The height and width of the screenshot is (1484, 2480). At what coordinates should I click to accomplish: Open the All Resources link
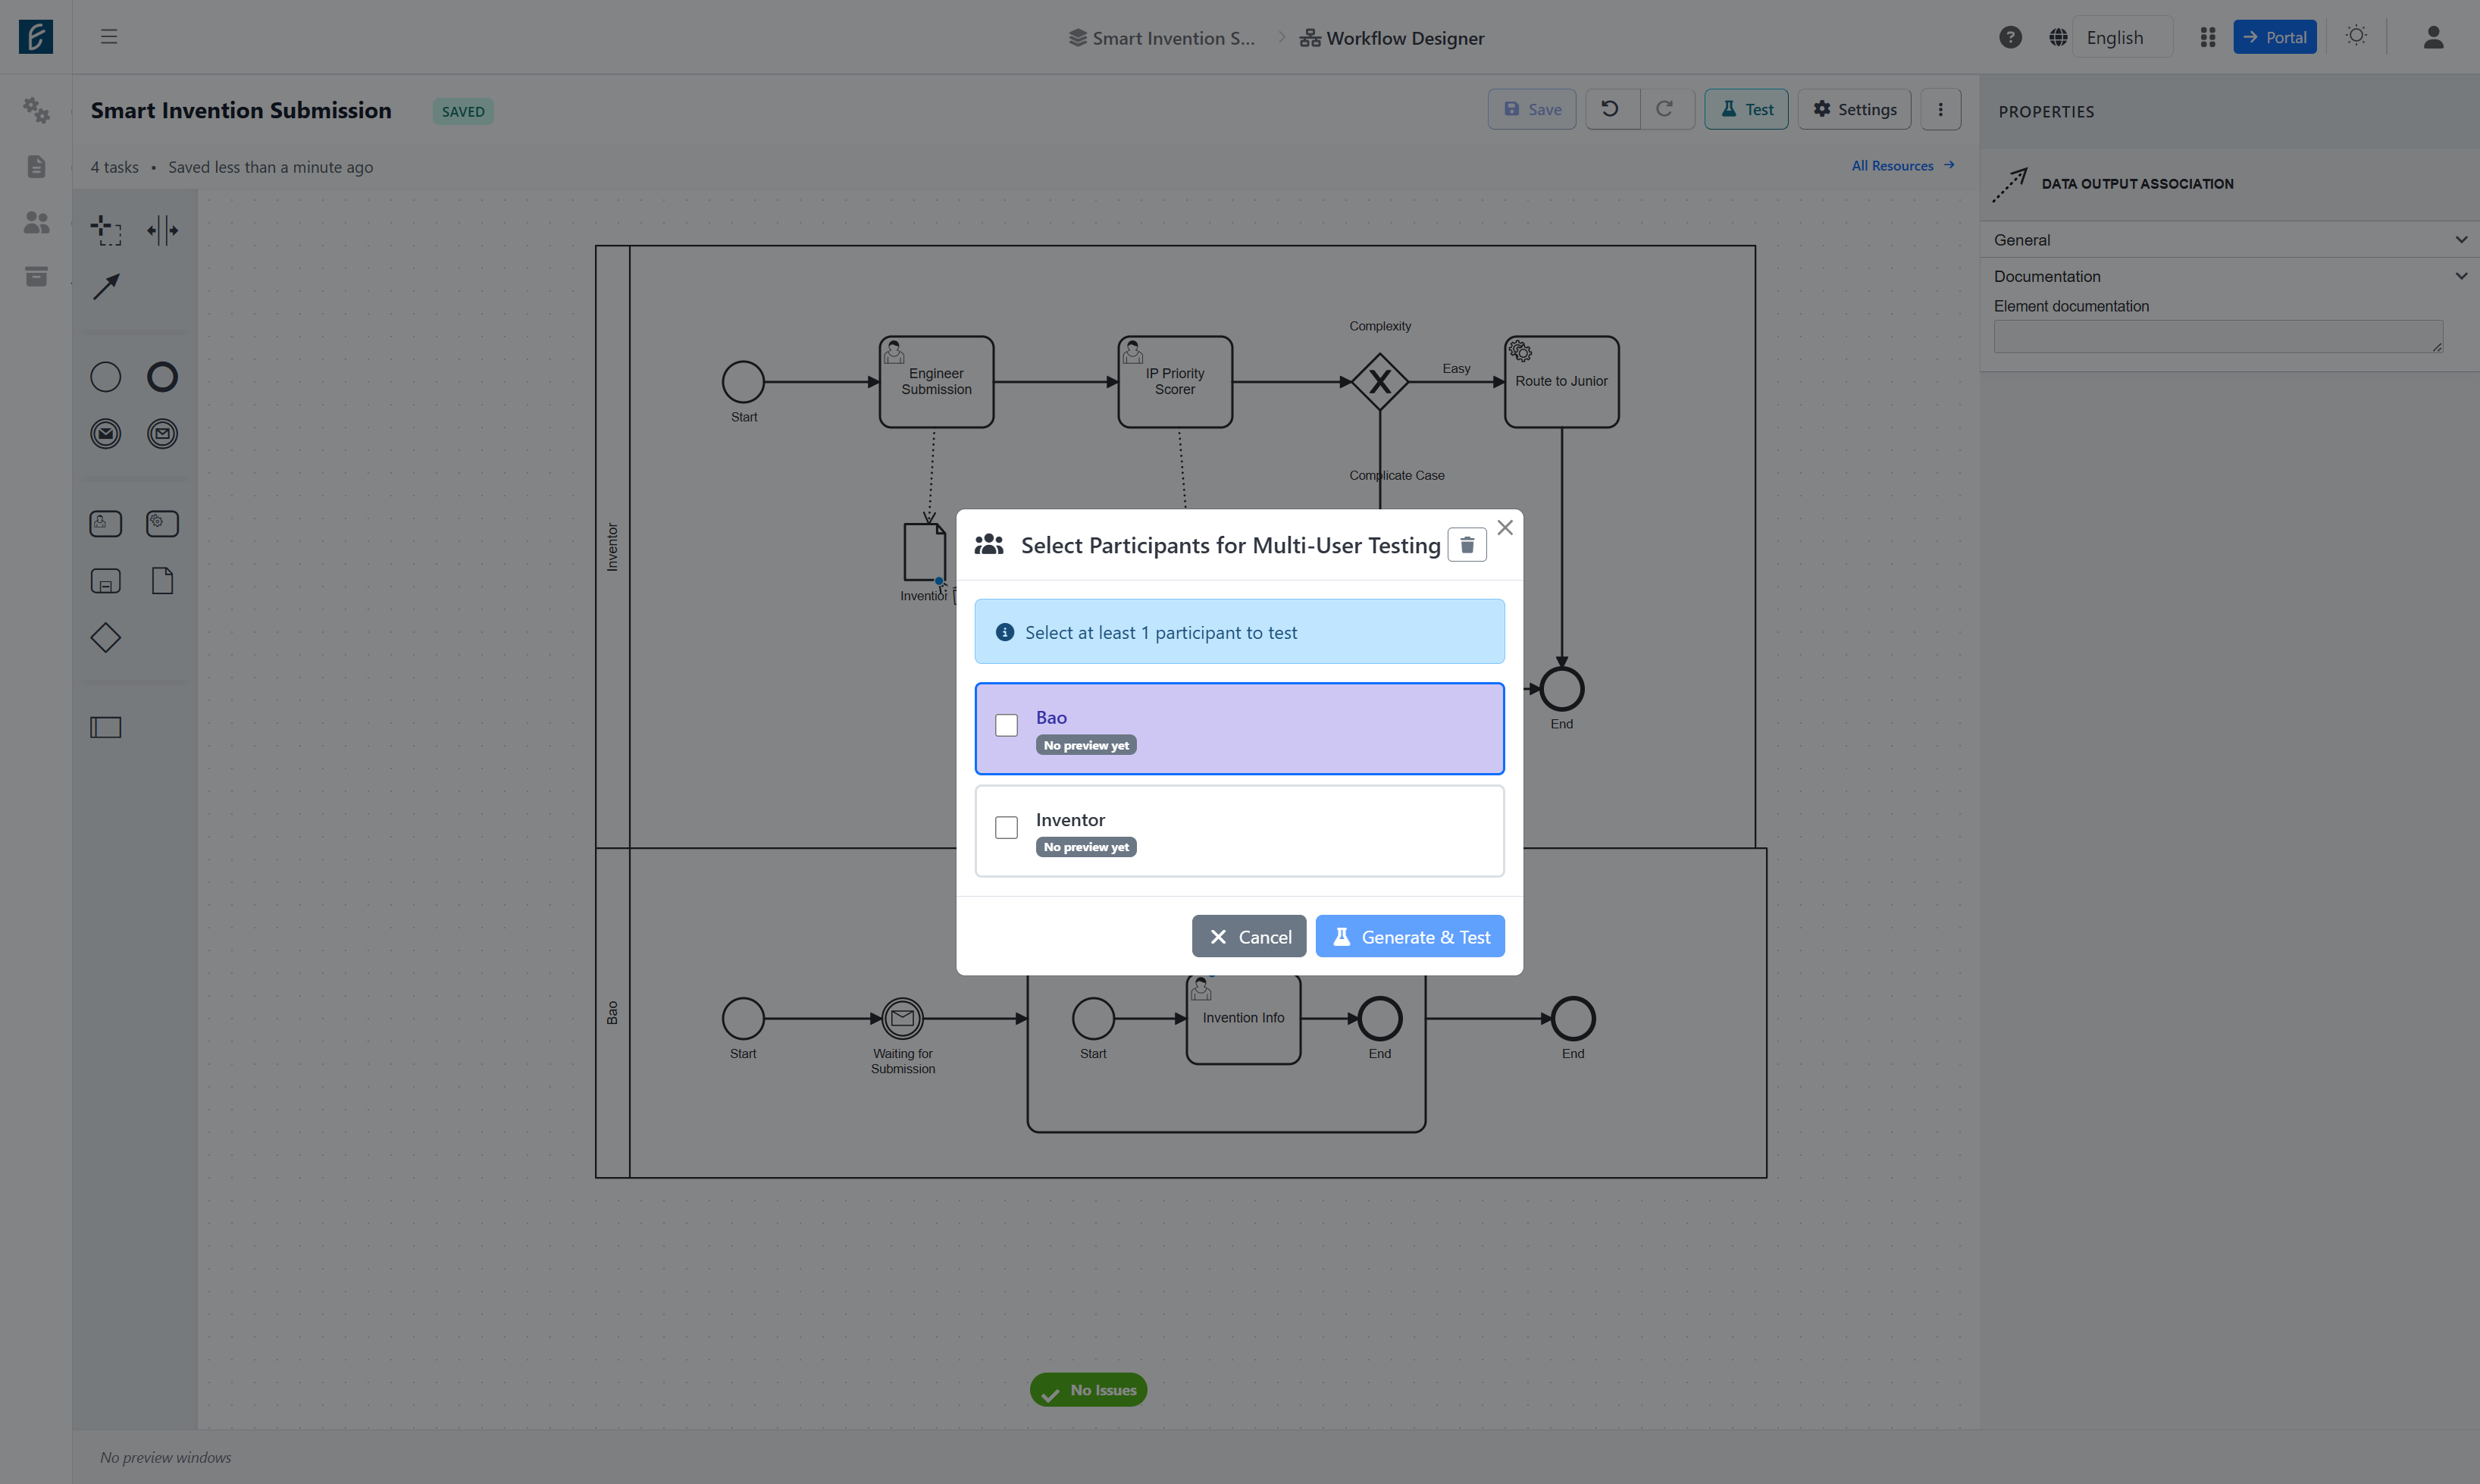[x=1902, y=166]
